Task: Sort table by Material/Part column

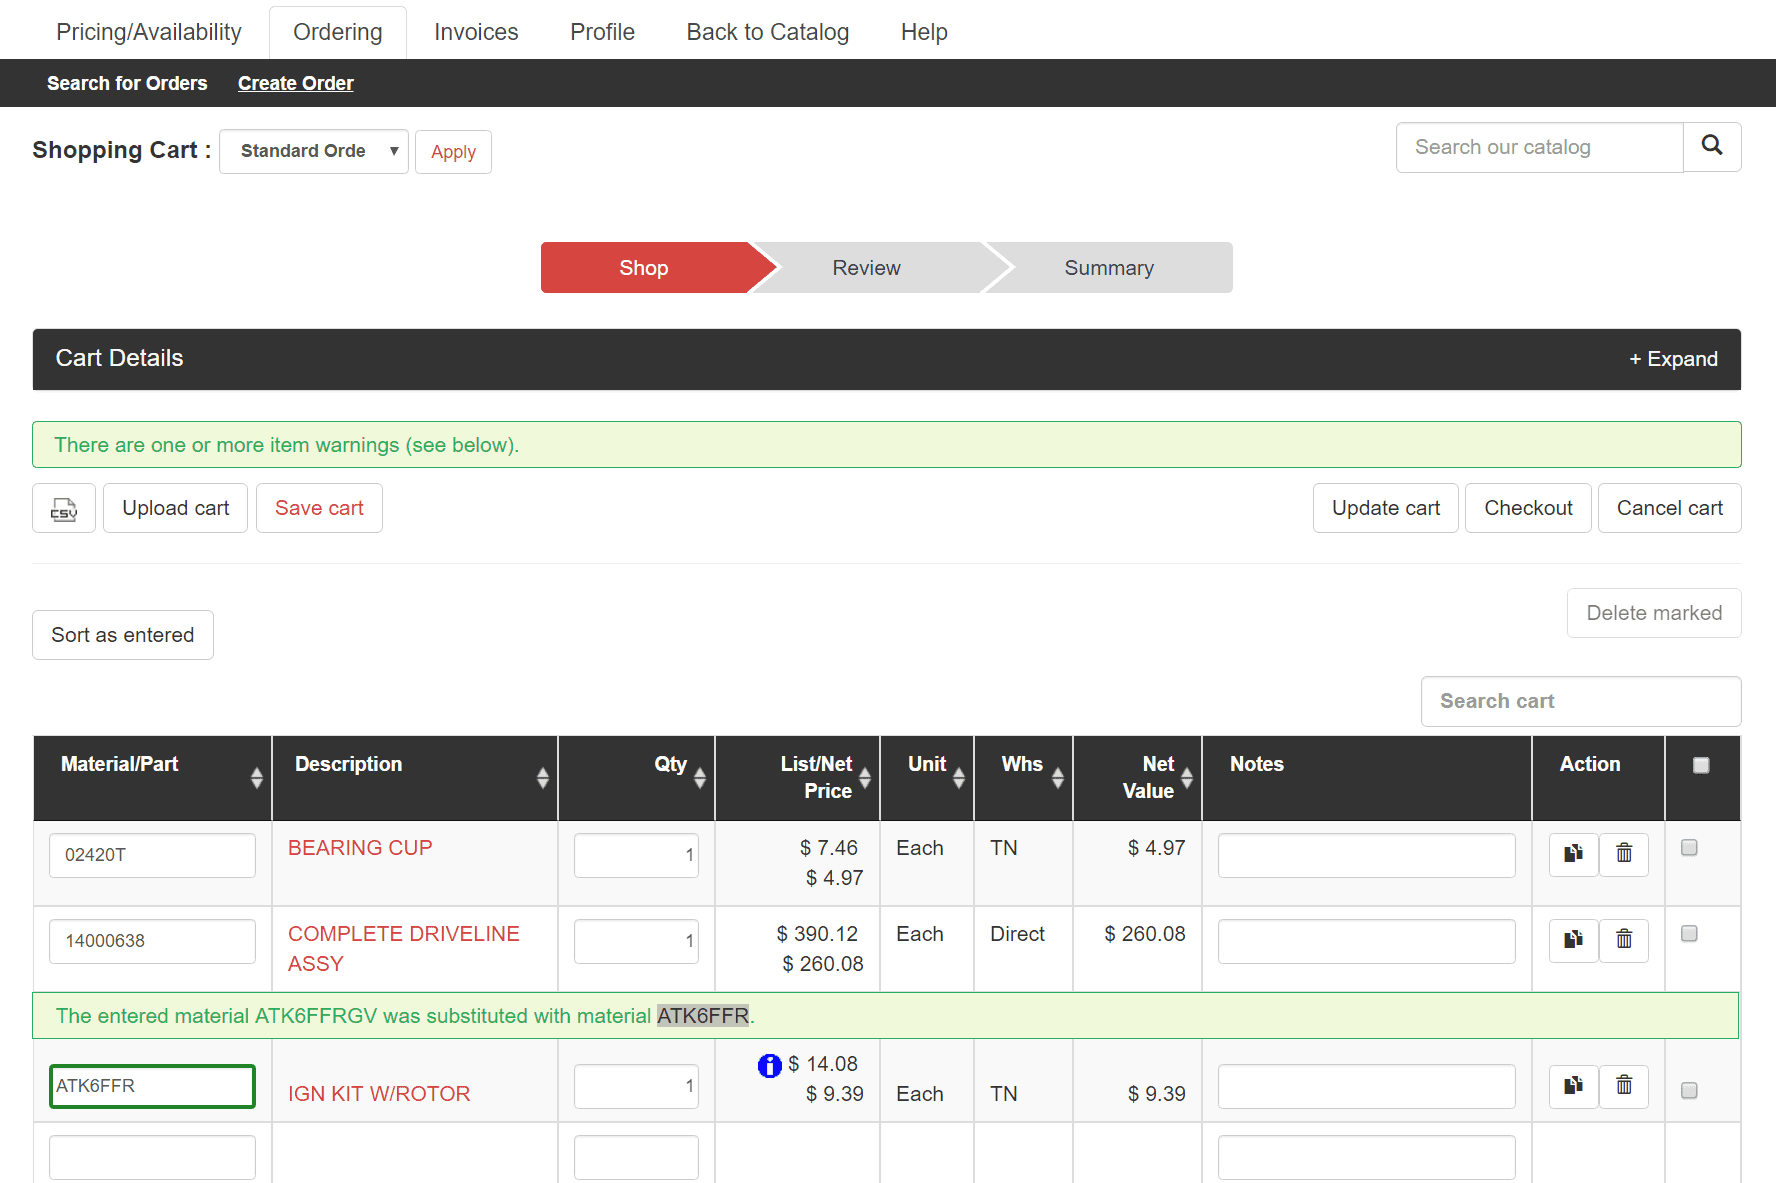Action: (256, 778)
